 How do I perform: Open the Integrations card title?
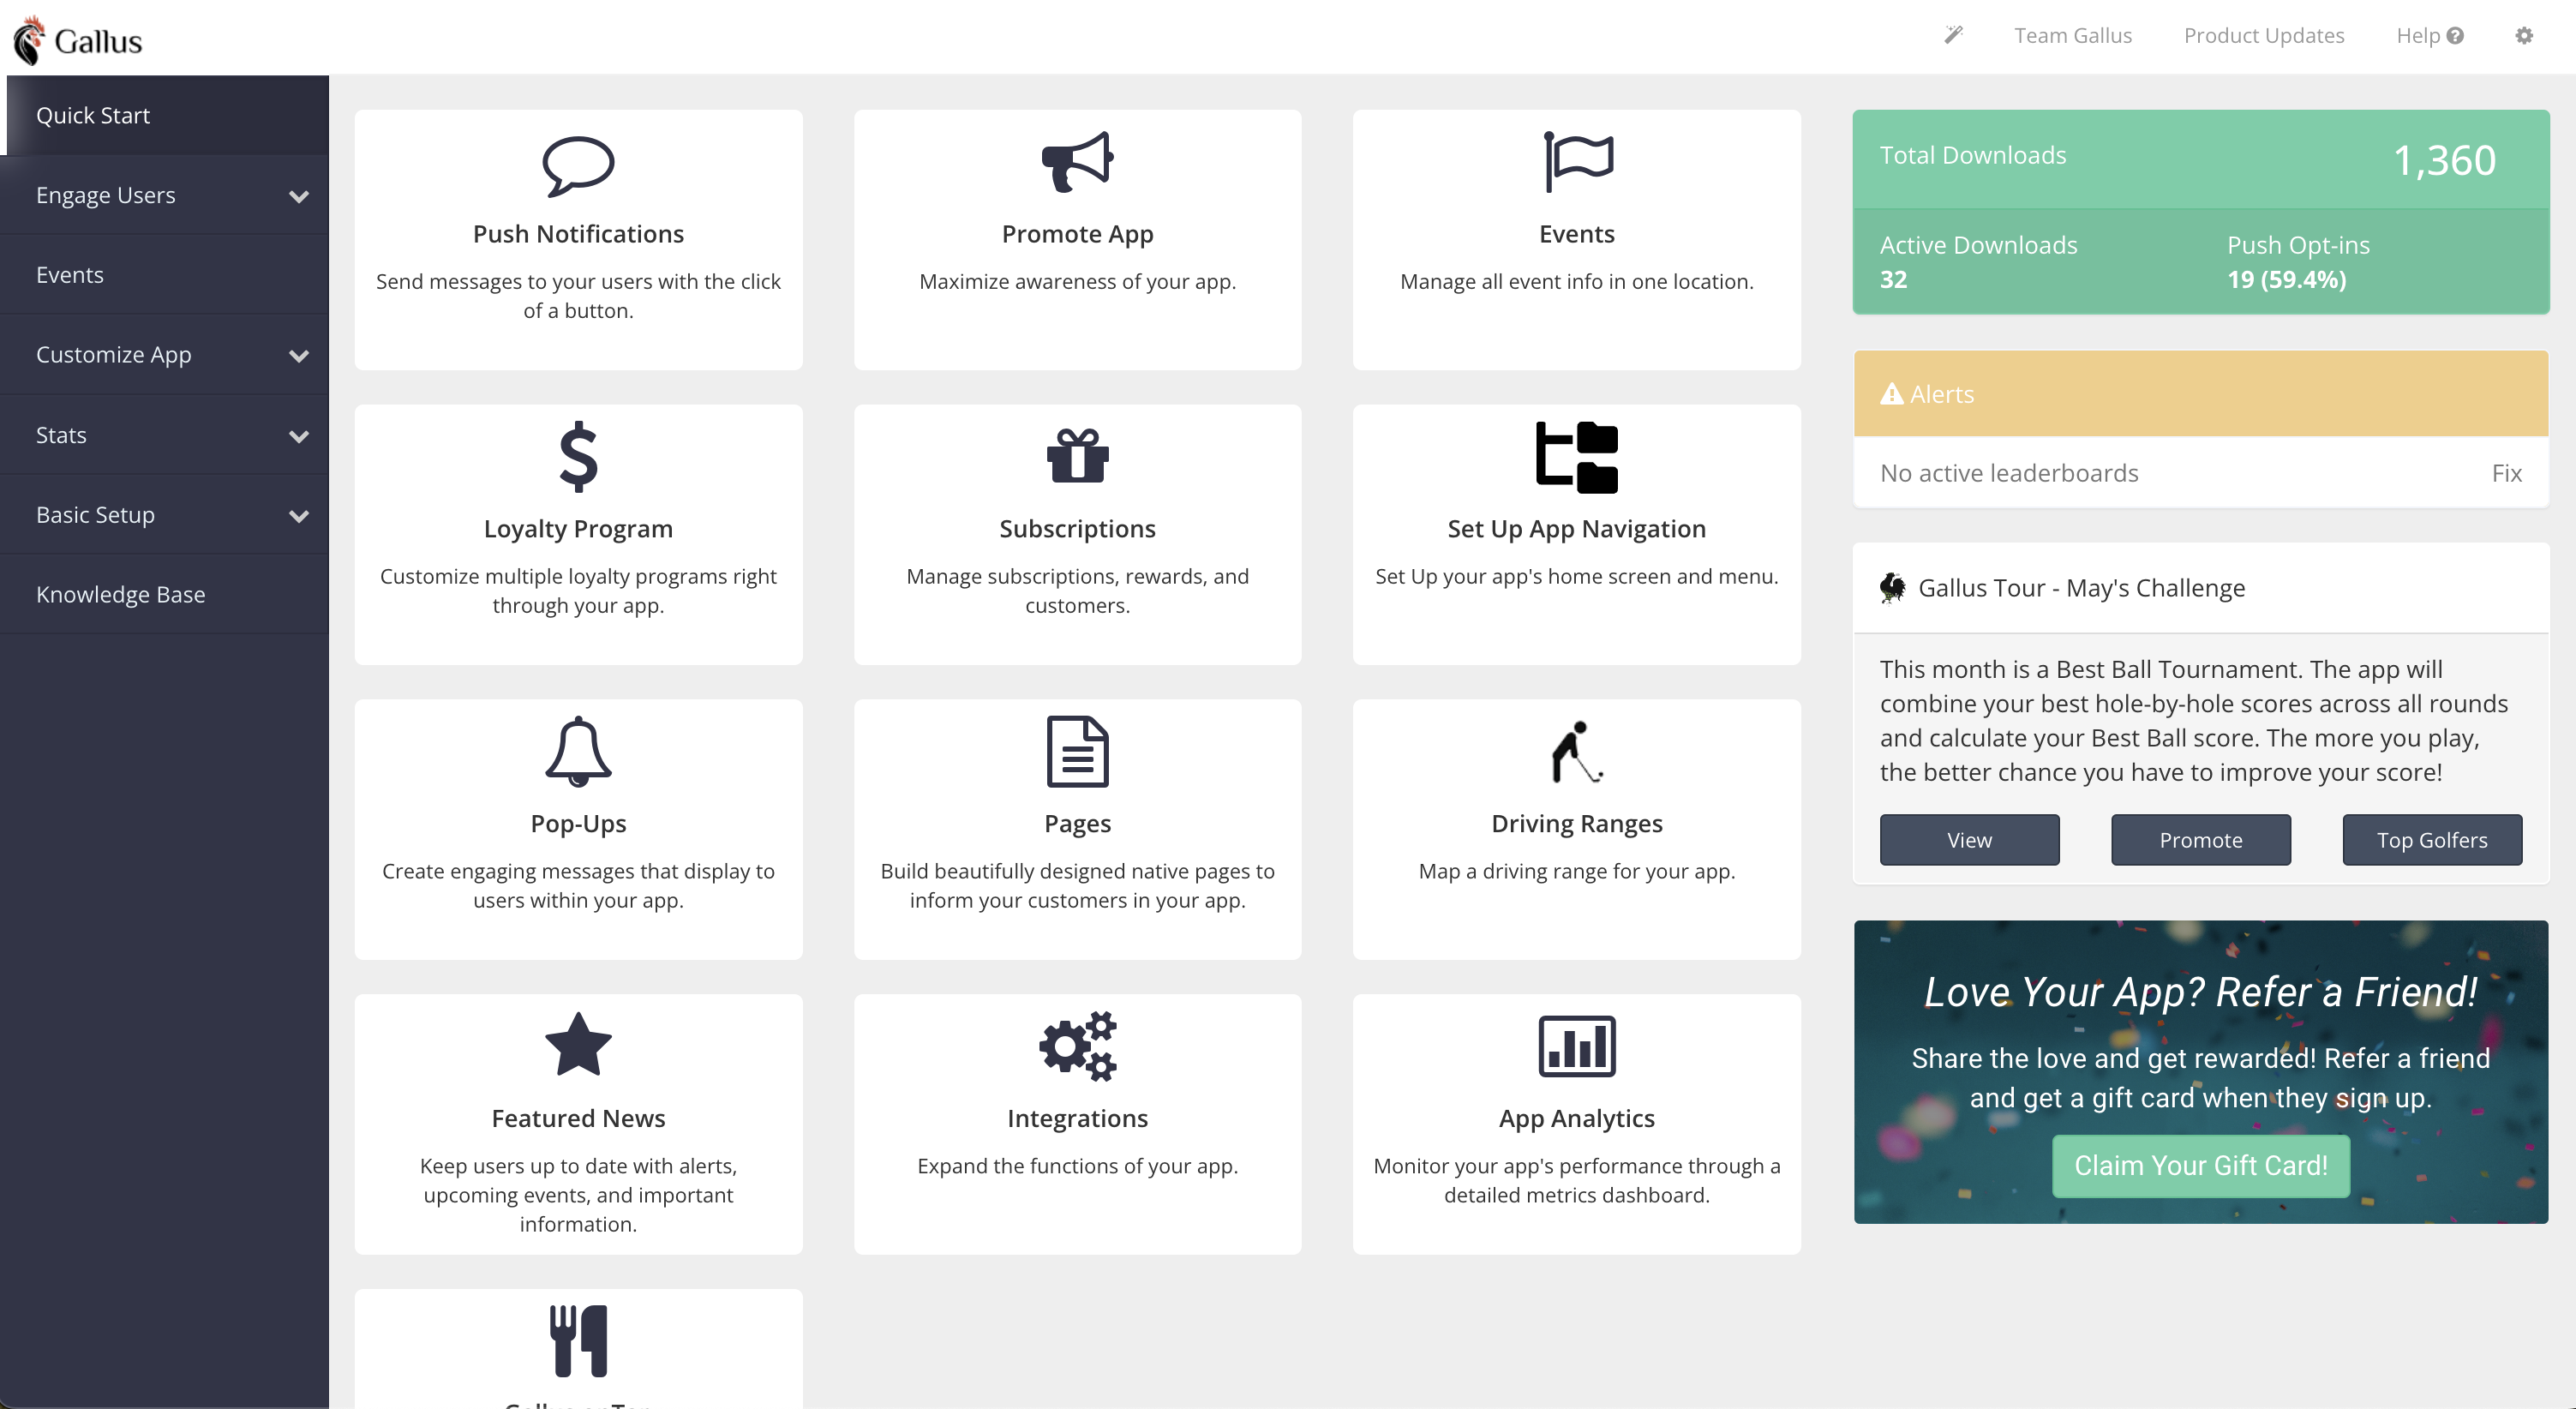[1077, 1118]
